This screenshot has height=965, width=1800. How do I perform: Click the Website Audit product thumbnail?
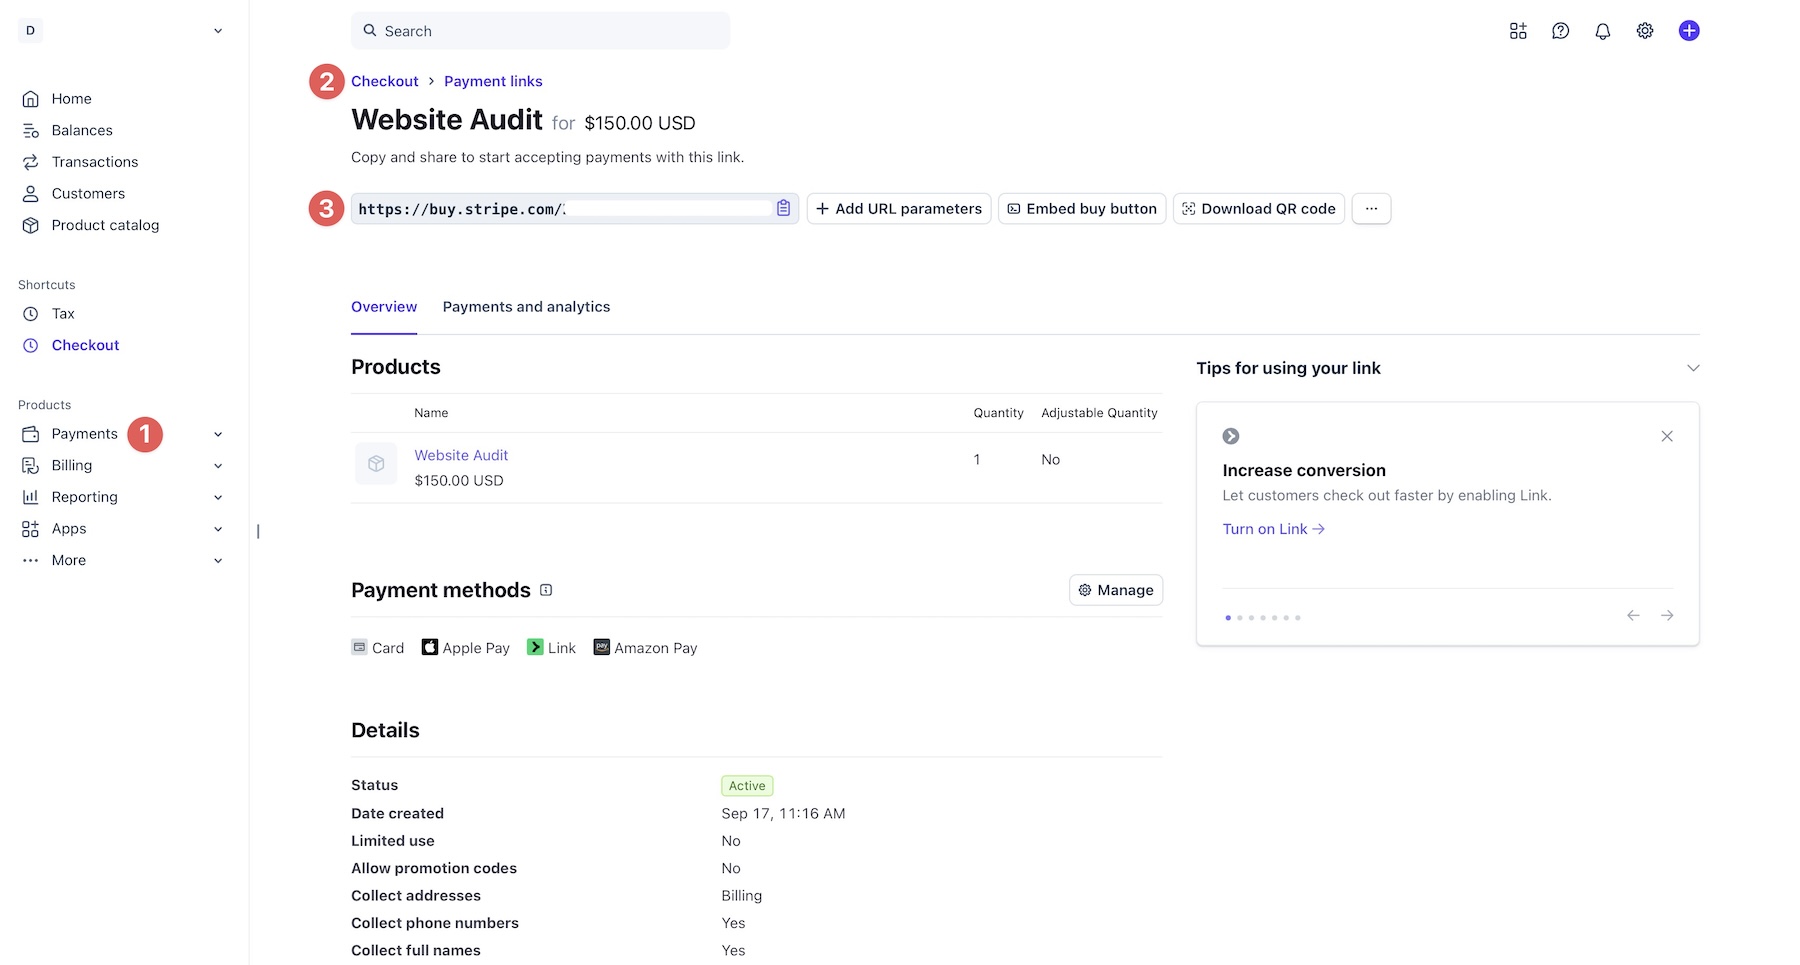pyautogui.click(x=376, y=464)
